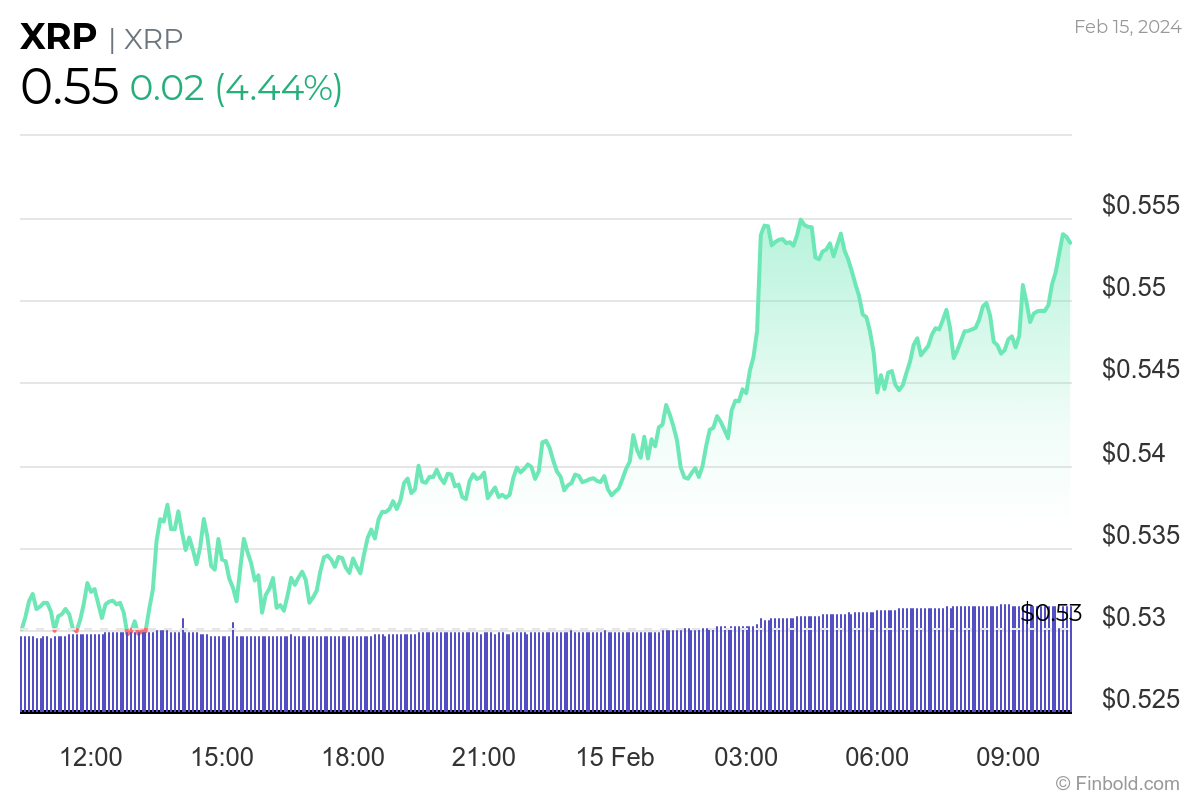Viewport: 1200px width, 800px height.
Task: Click the 09:00 time label
Action: click(1010, 758)
